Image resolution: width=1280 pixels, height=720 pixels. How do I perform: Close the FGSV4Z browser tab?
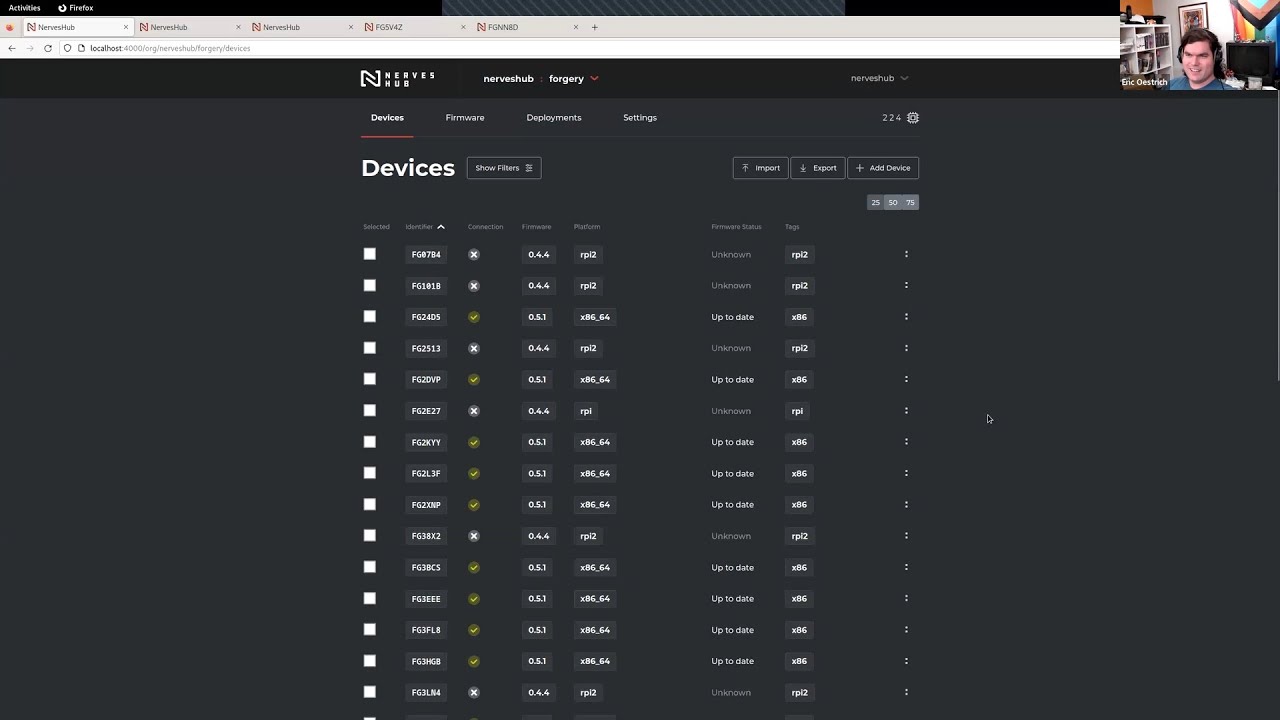(463, 27)
